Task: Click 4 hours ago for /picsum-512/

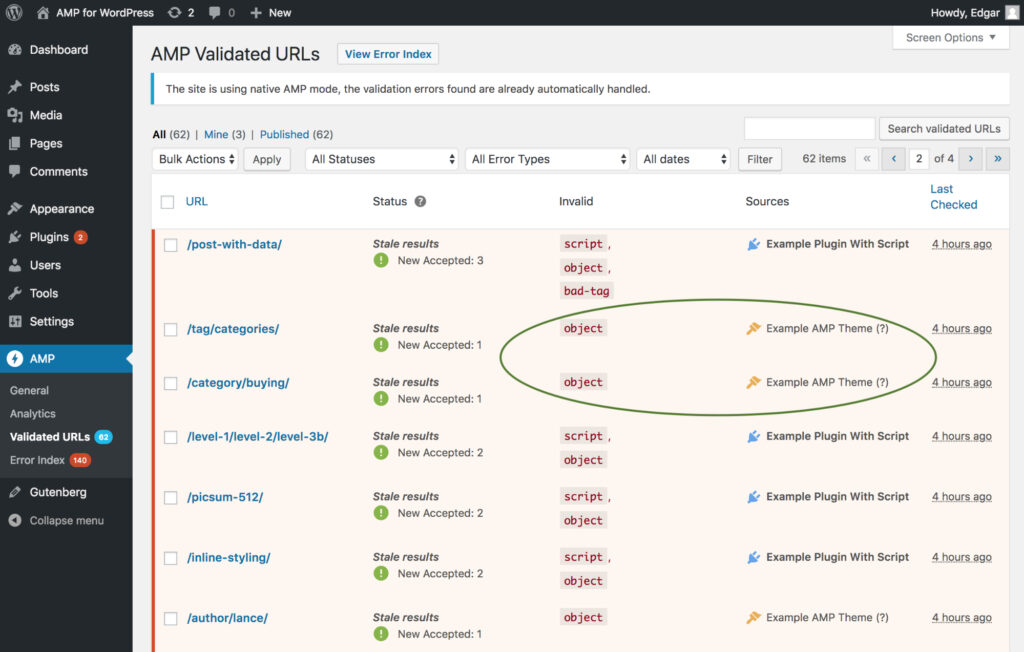Action: click(x=961, y=497)
